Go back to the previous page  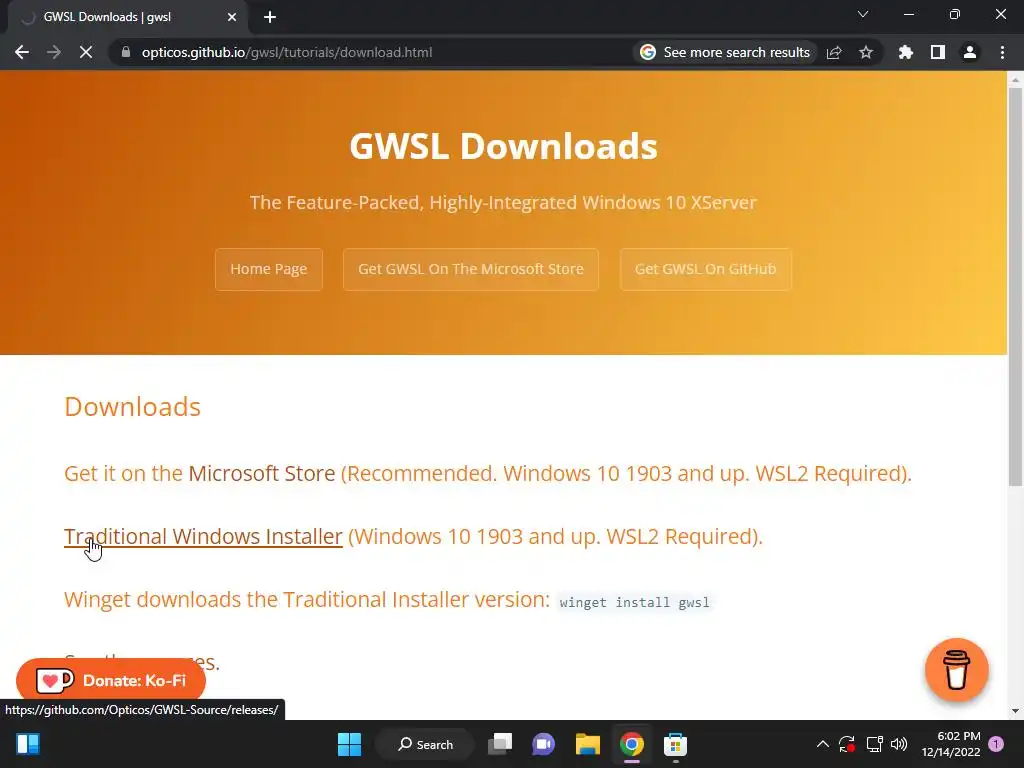pyautogui.click(x=22, y=52)
